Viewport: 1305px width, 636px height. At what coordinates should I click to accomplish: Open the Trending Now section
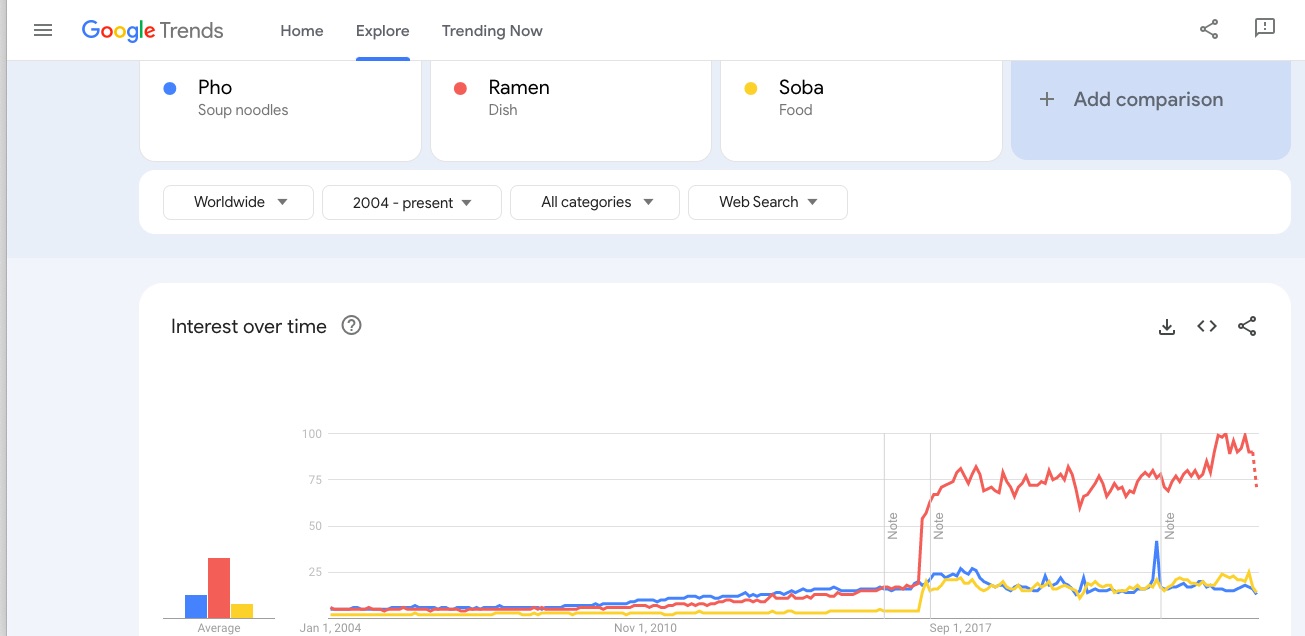492,31
